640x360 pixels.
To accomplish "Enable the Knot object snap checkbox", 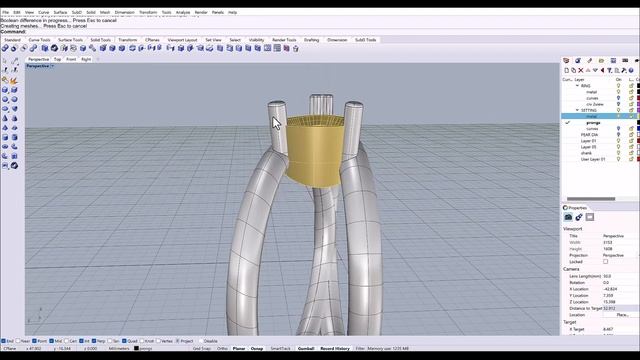I will 142,341.
